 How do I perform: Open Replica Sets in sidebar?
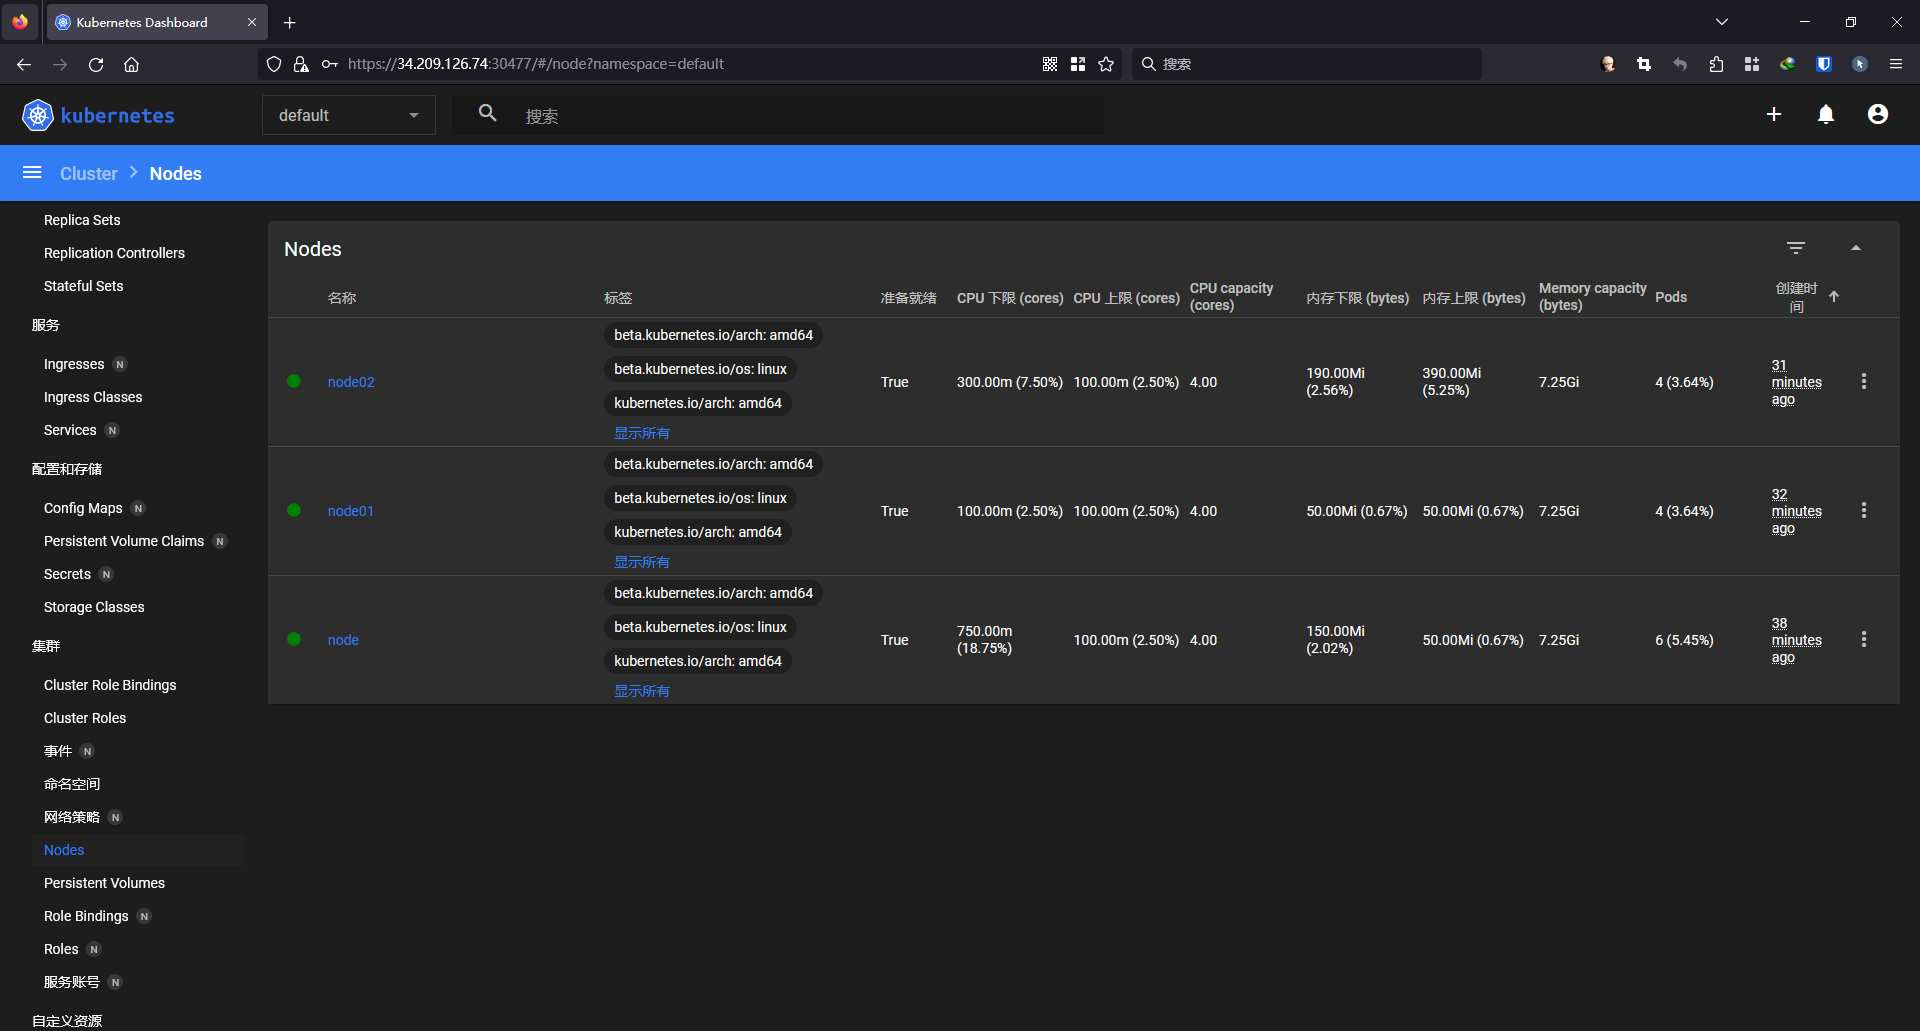point(82,220)
